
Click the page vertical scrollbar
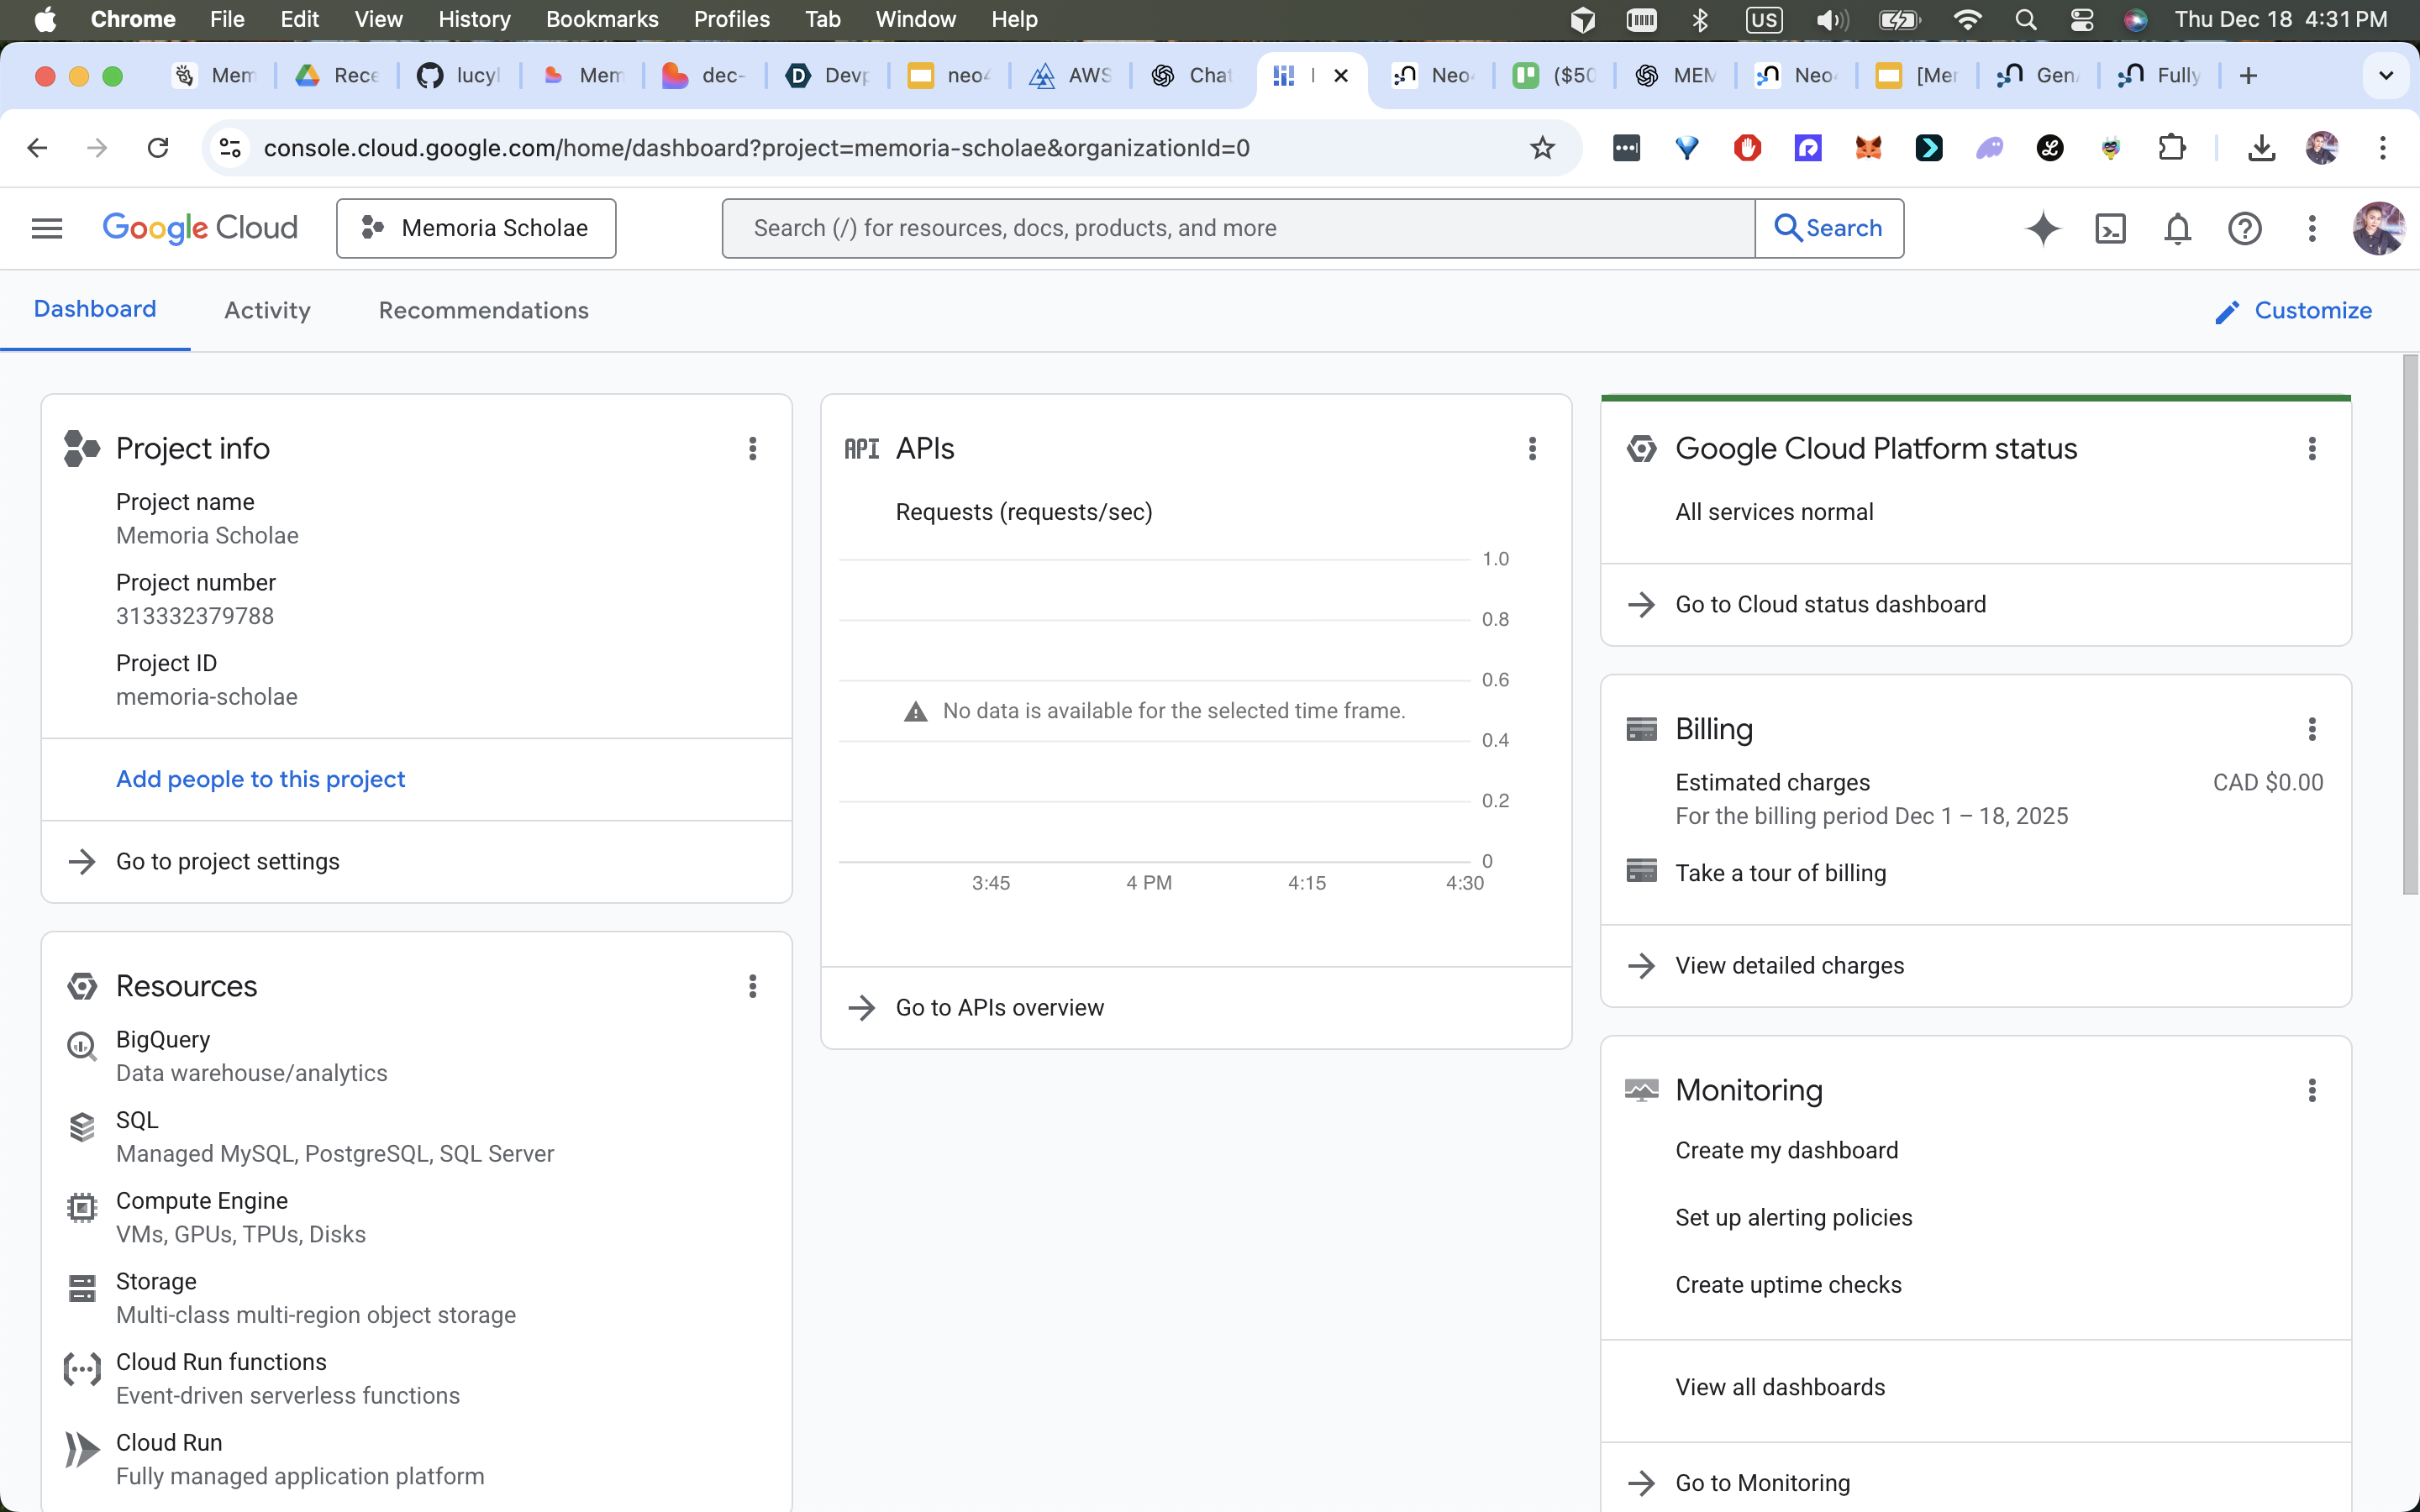pos(2410,625)
